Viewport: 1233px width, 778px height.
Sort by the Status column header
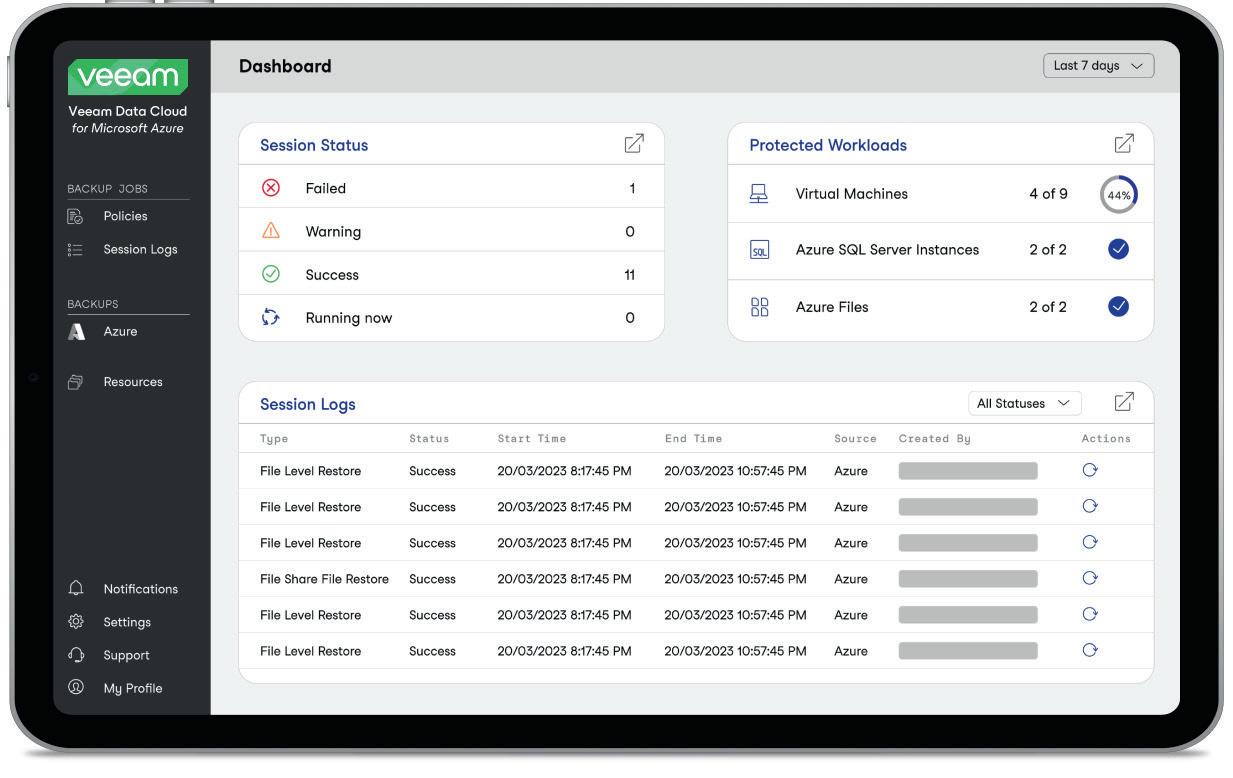point(429,438)
